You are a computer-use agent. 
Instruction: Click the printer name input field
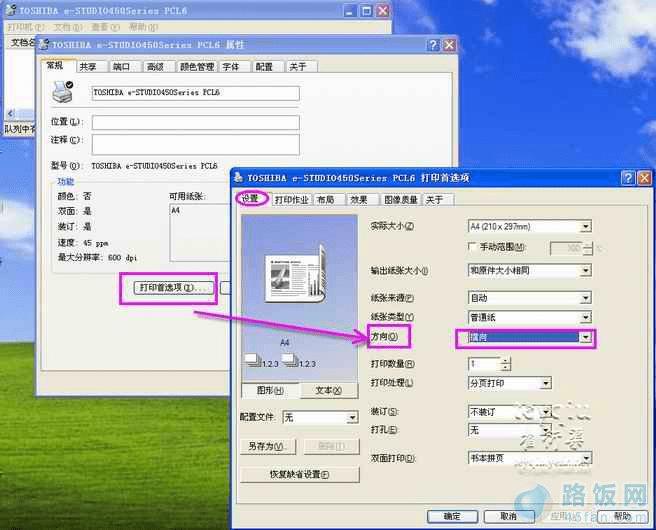tap(196, 93)
